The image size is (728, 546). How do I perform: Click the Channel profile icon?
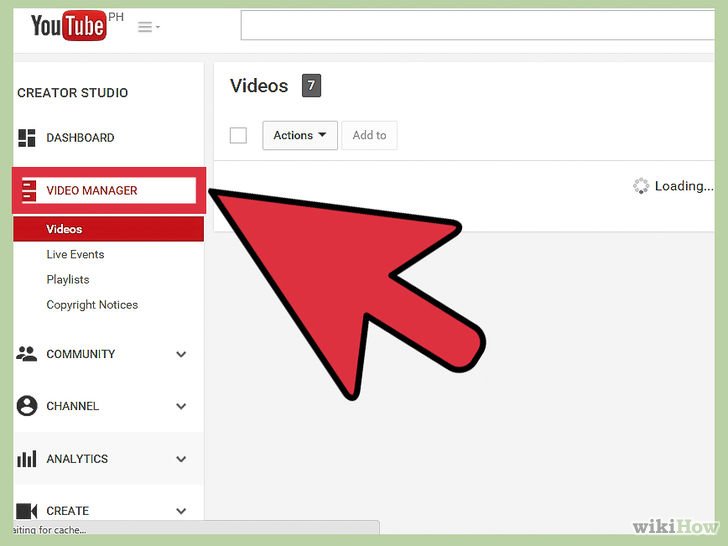[26, 406]
